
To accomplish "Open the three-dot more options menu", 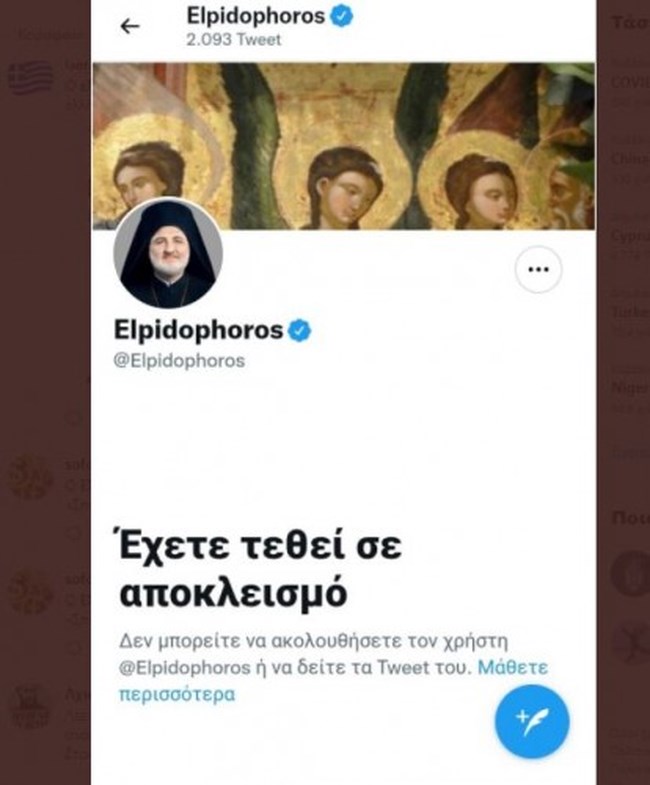I will 538,269.
